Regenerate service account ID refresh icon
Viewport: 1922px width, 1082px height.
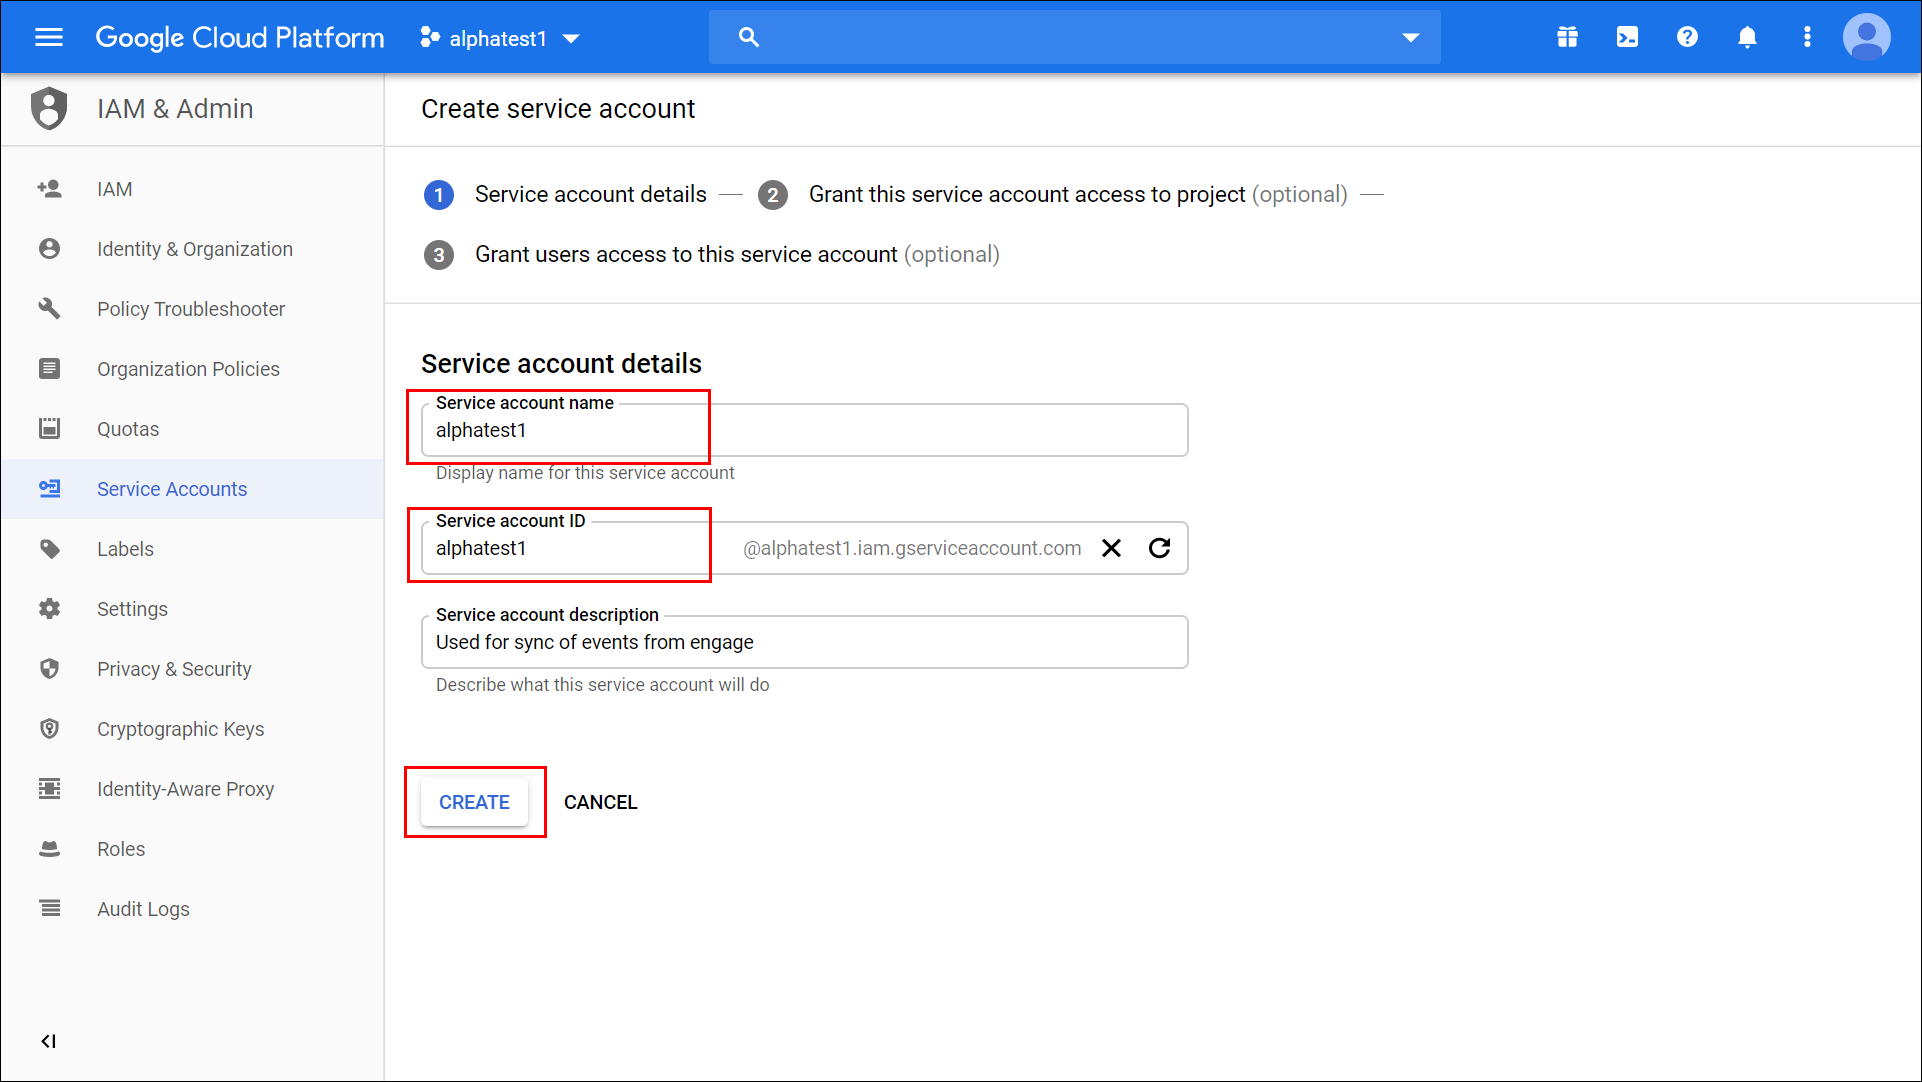(1160, 548)
